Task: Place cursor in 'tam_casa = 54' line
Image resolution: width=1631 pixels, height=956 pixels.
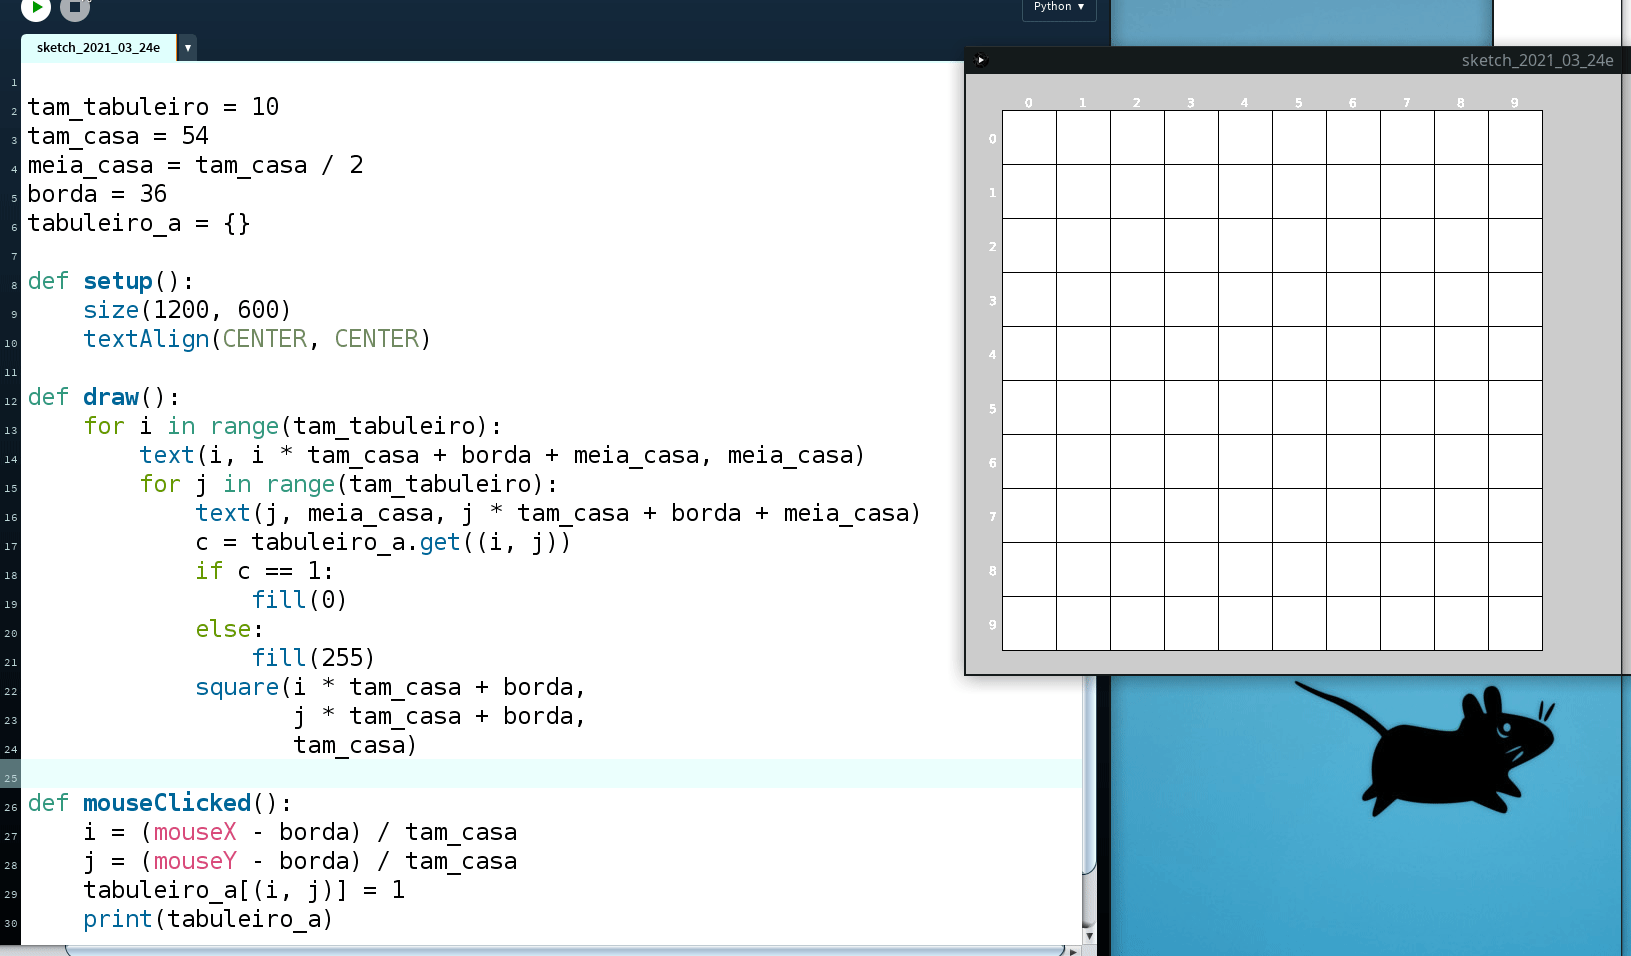Action: click(118, 136)
